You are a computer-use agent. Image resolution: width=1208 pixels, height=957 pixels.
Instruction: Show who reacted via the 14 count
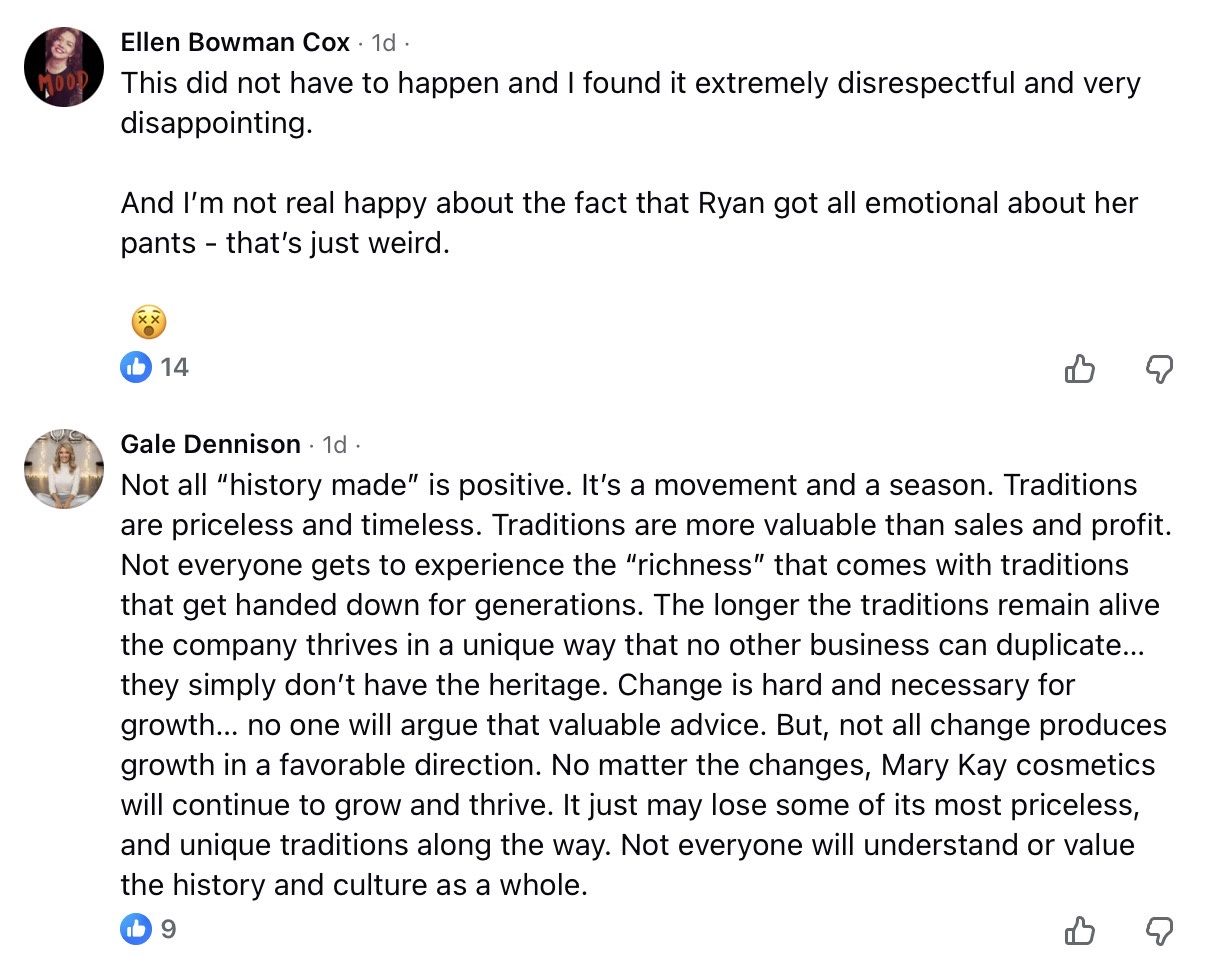174,367
